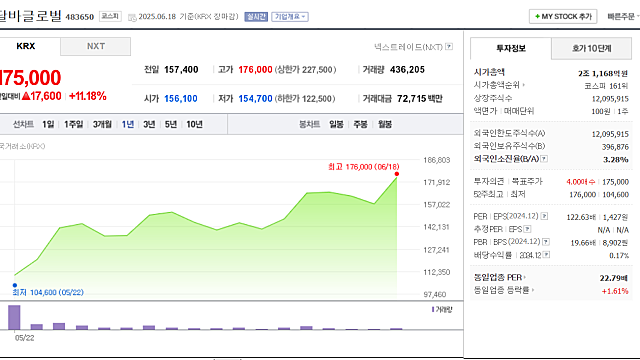Open the help icon beside 추정PER EPS
The height and width of the screenshot is (360, 640).
(x=527, y=229)
